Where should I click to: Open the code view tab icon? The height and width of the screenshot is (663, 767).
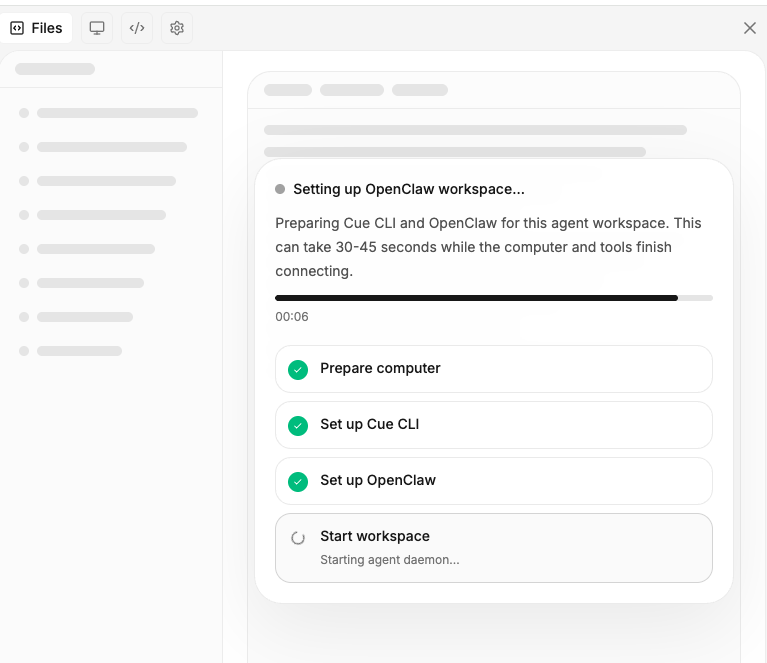tap(137, 28)
